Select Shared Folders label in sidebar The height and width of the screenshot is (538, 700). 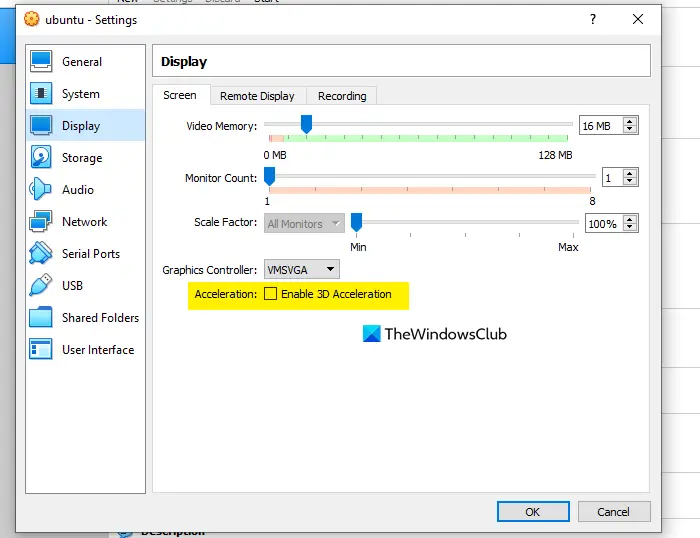click(100, 318)
